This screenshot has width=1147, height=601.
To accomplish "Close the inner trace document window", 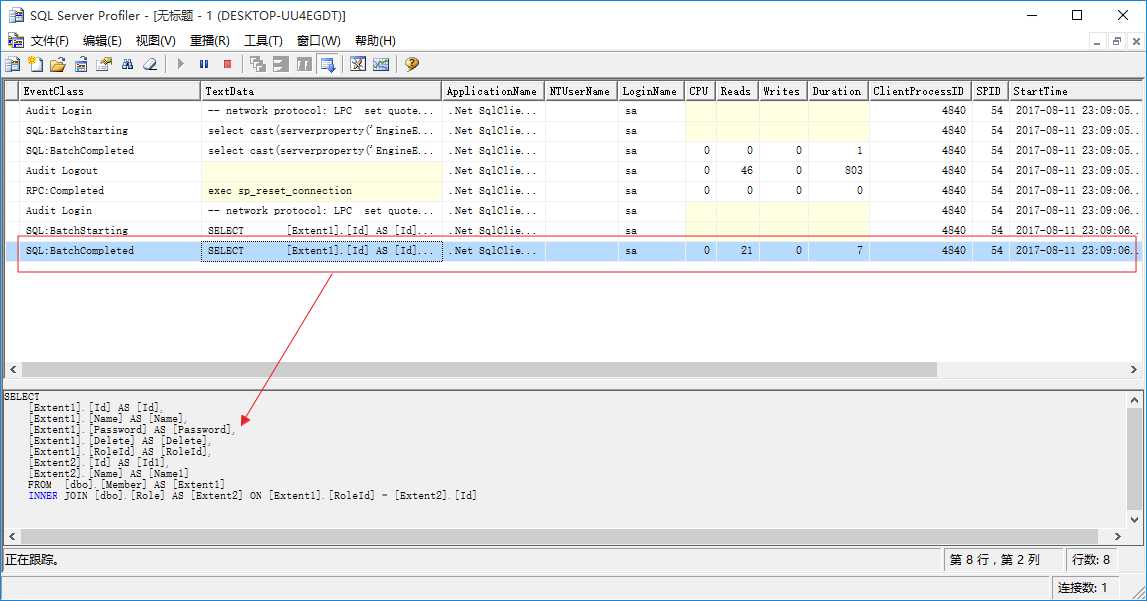I will [1136, 42].
